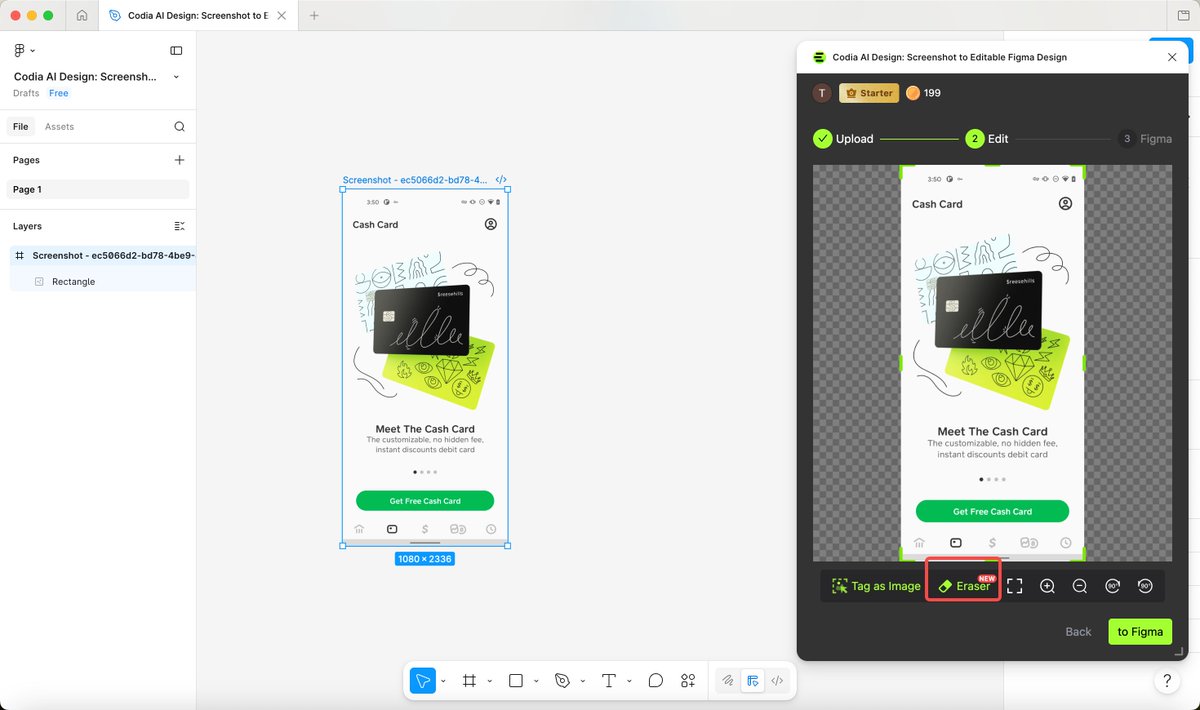Zoom out on the plugin preview

(1080, 586)
